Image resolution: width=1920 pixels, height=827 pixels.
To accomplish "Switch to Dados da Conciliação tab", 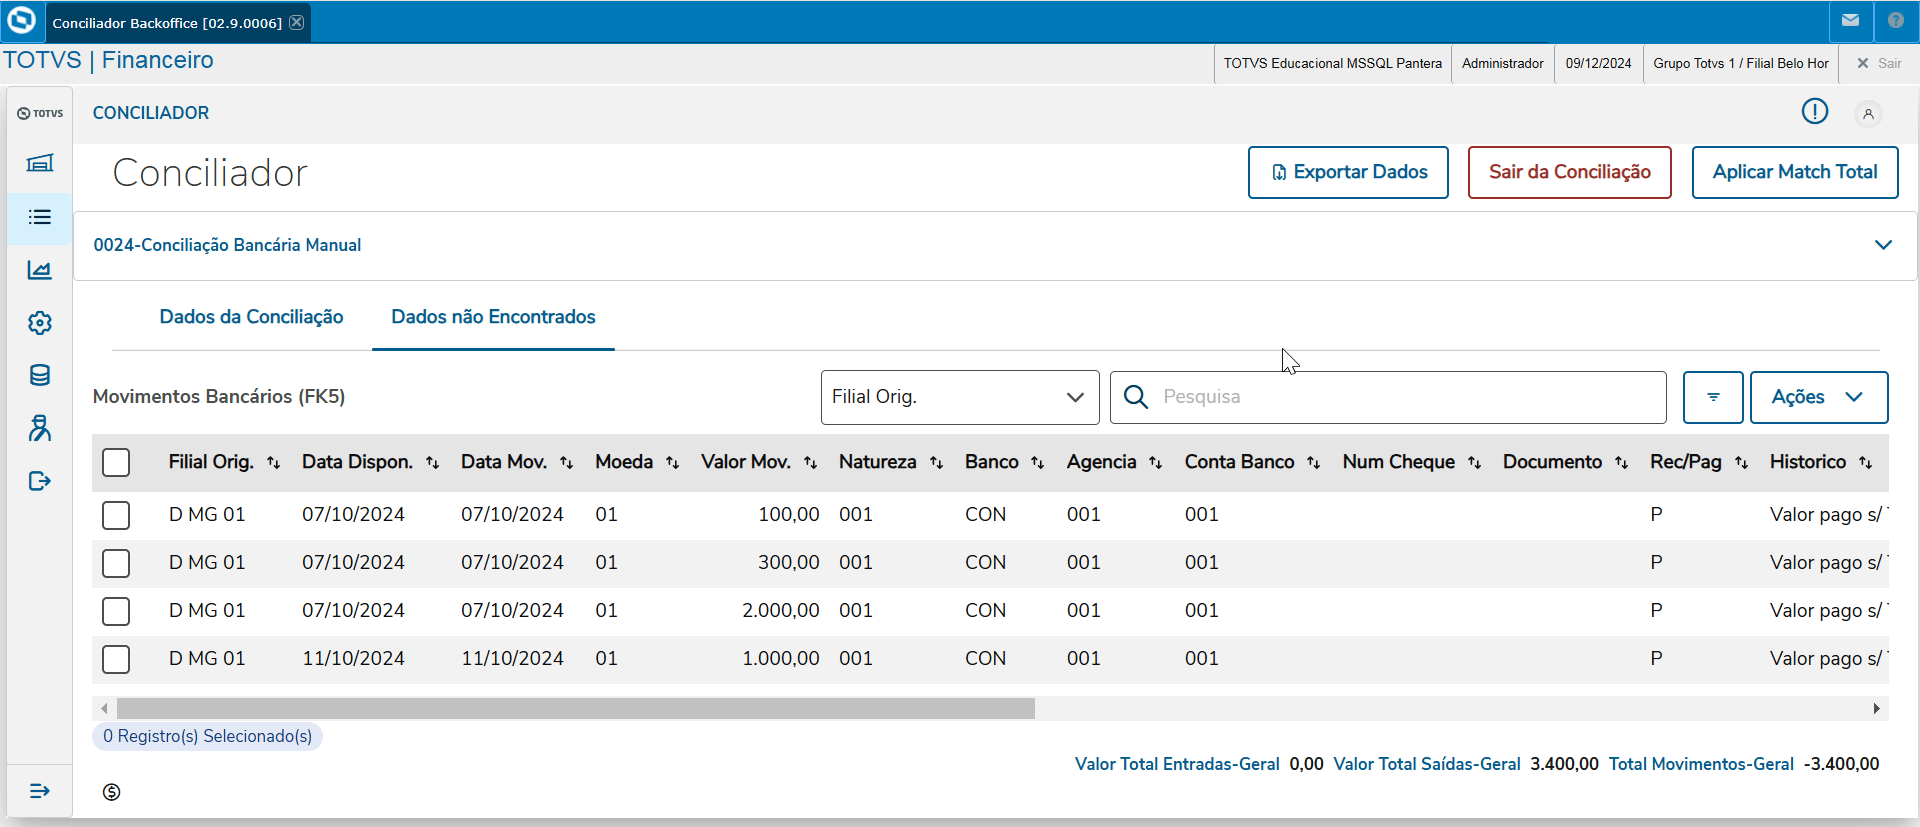I will [251, 317].
